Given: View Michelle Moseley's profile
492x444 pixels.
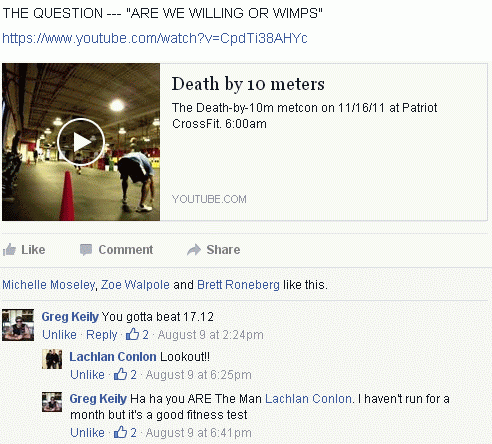Looking at the screenshot, I should 49,285.
